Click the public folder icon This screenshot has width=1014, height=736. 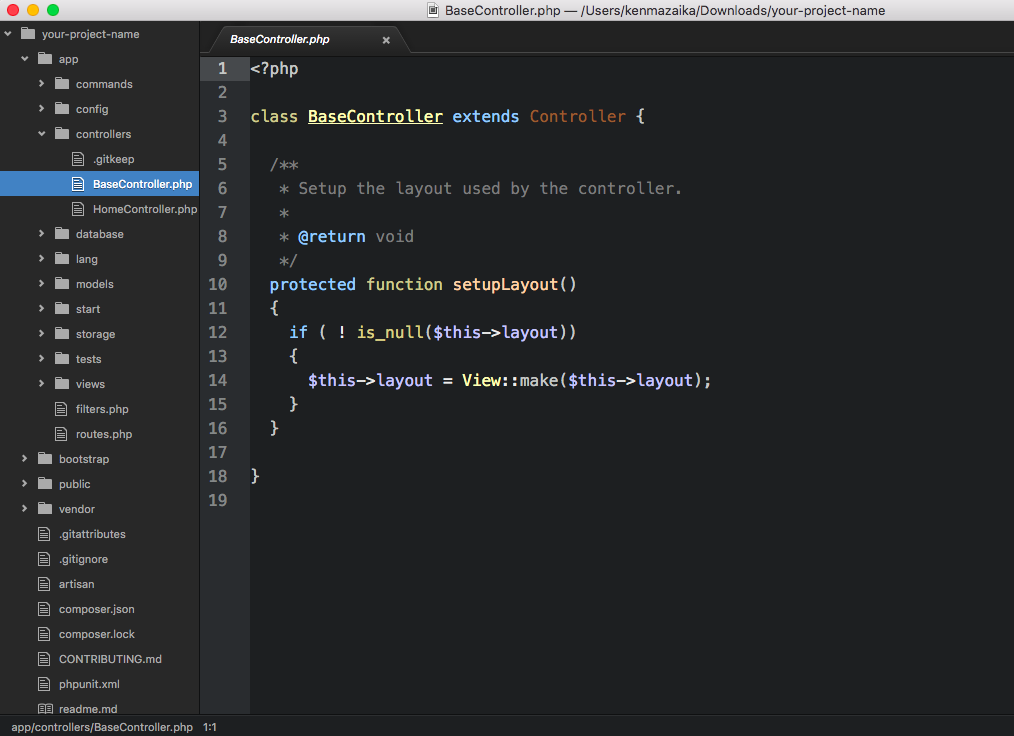point(45,484)
